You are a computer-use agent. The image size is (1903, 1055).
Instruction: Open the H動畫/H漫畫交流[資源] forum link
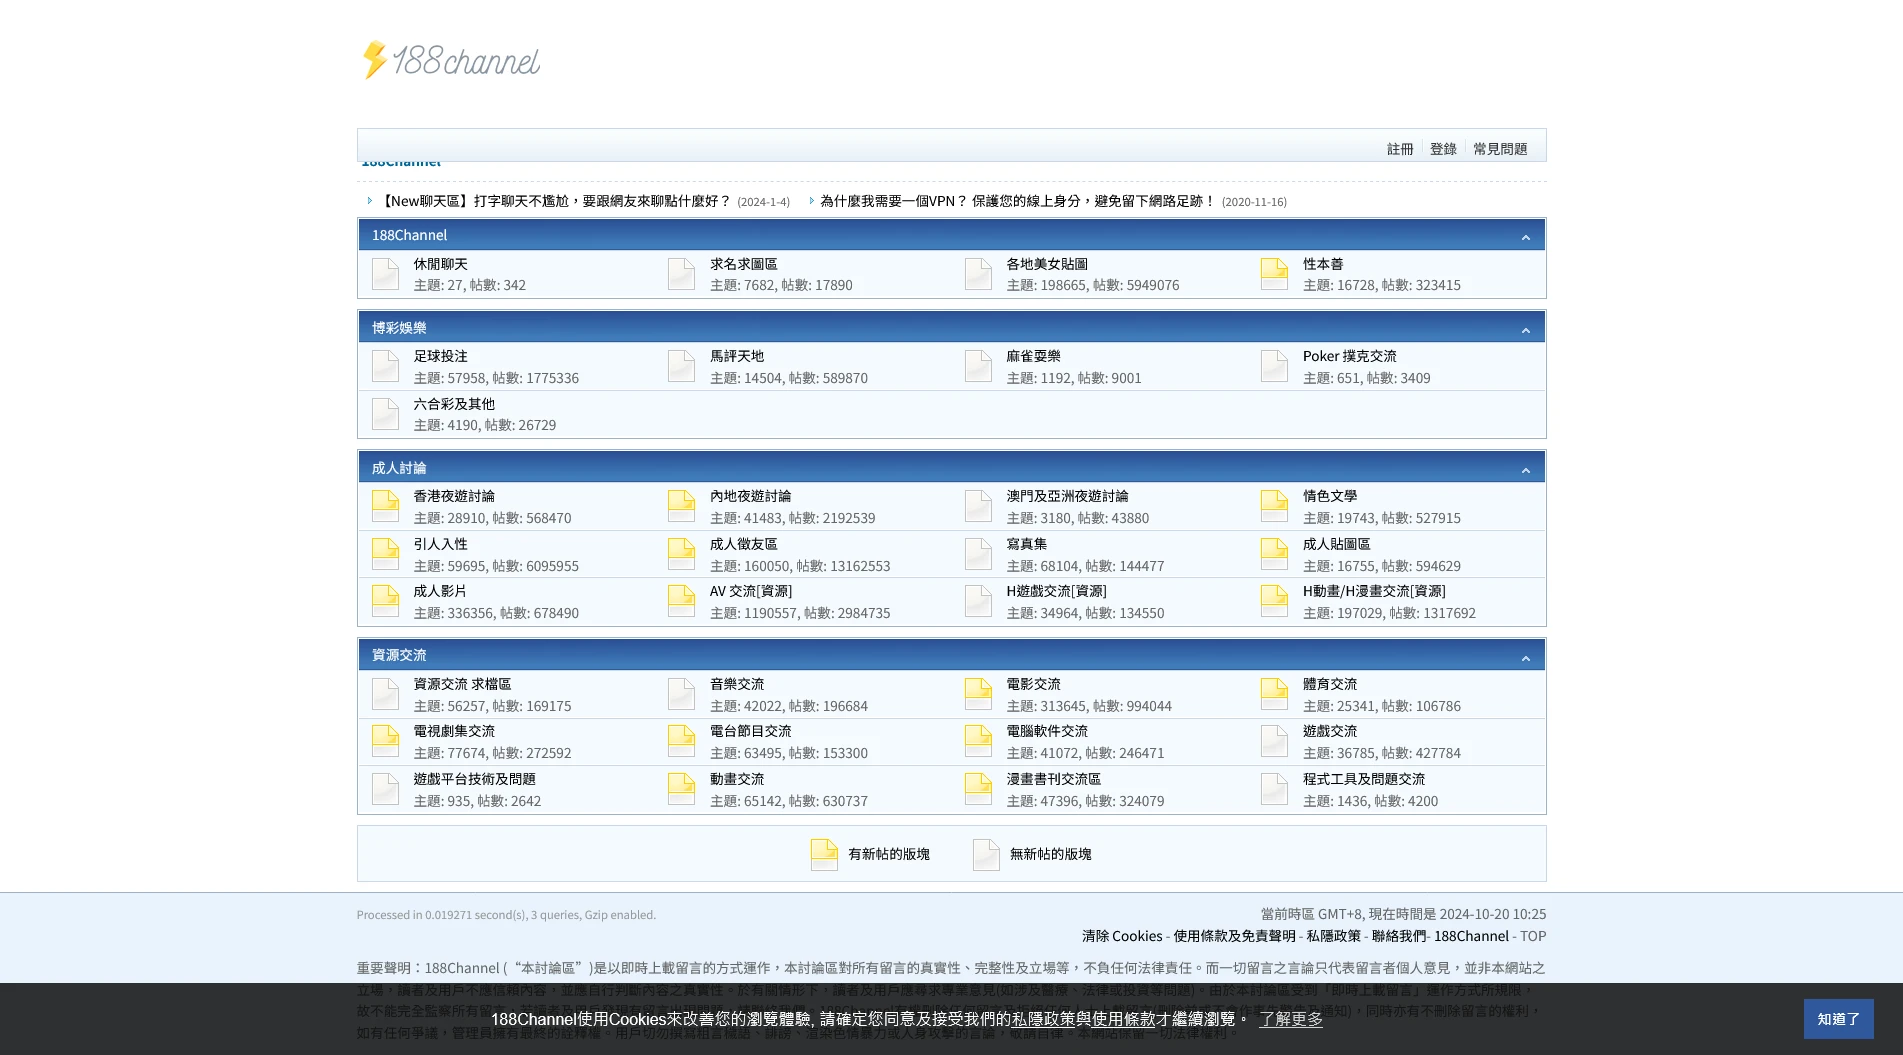[x=1373, y=591]
